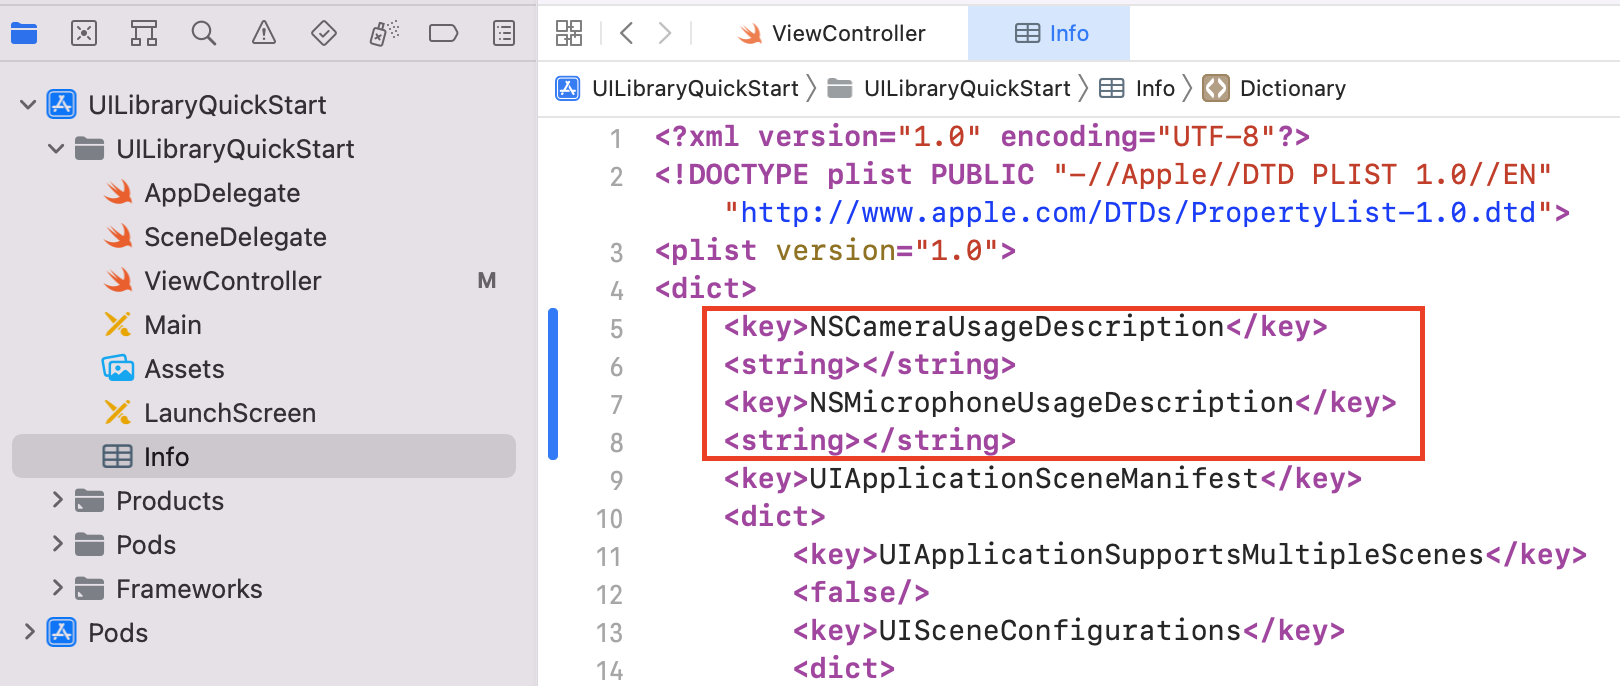Open the Find navigator magnifier icon
This screenshot has width=1620, height=686.
click(204, 32)
